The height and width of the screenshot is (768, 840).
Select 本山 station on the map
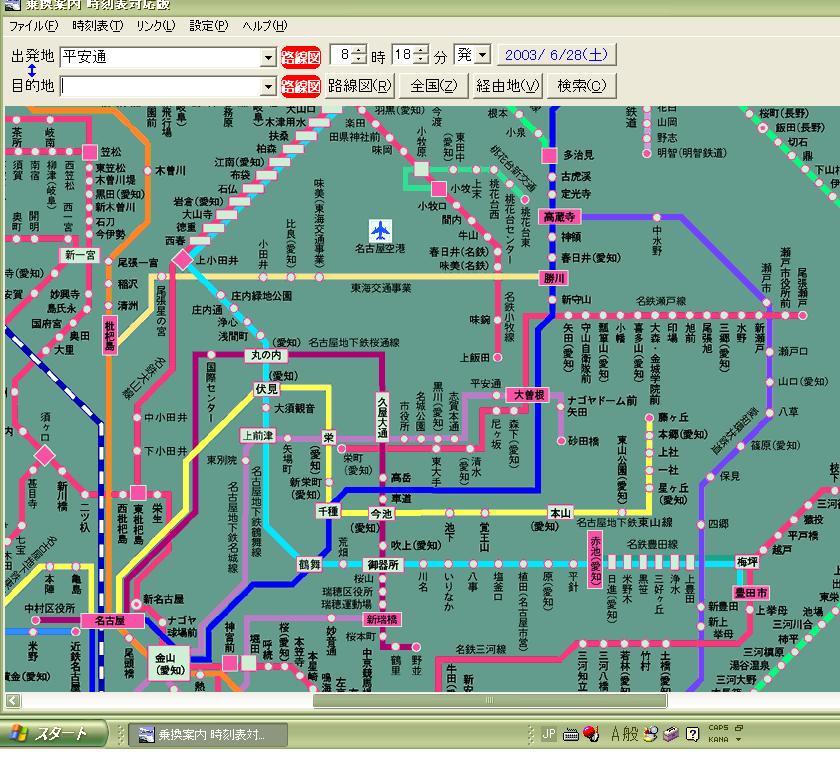[560, 513]
